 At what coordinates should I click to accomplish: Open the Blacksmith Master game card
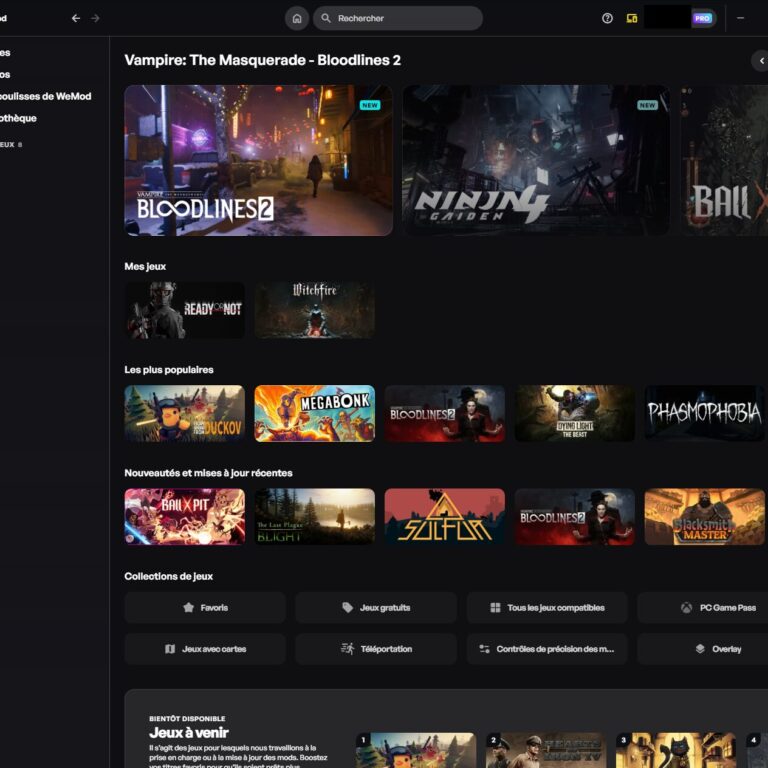(705, 517)
